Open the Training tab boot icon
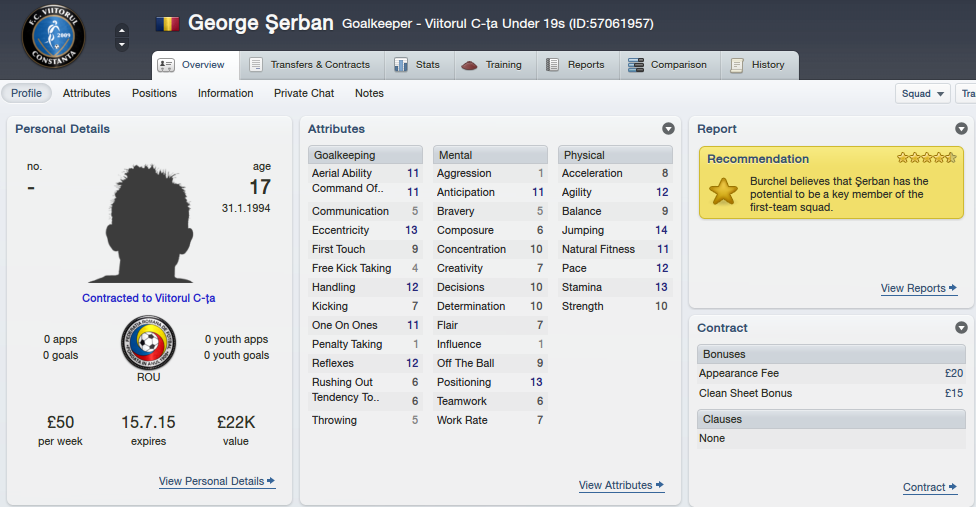Screen dimensions: 976x507 (469, 65)
